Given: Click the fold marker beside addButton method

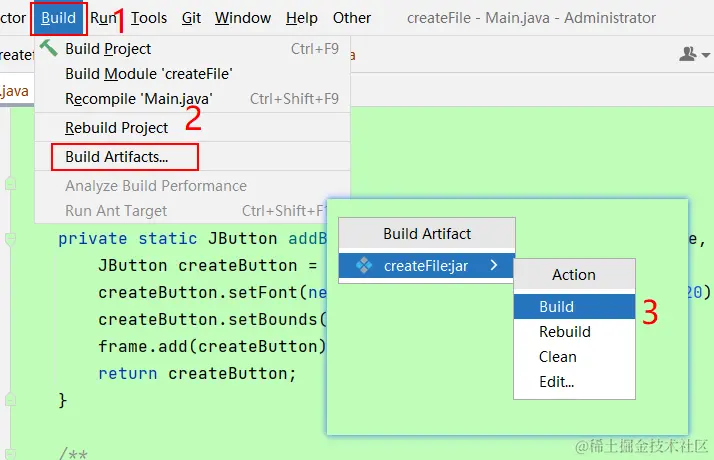Looking at the screenshot, I should (10, 239).
